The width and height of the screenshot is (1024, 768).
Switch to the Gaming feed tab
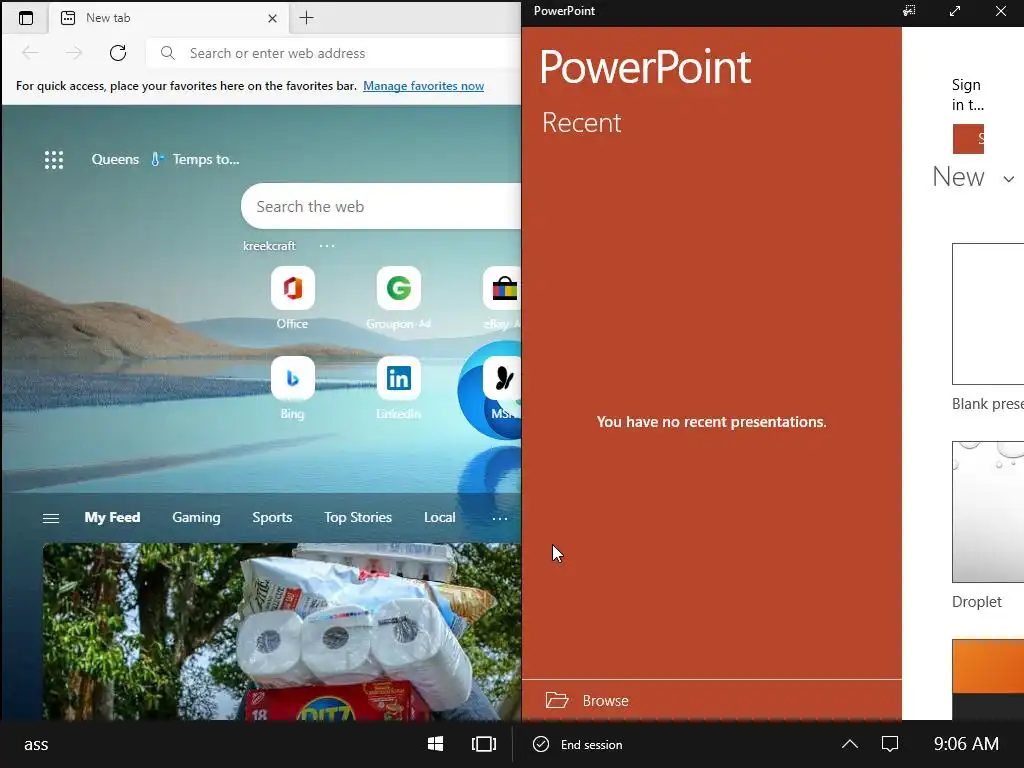click(196, 517)
